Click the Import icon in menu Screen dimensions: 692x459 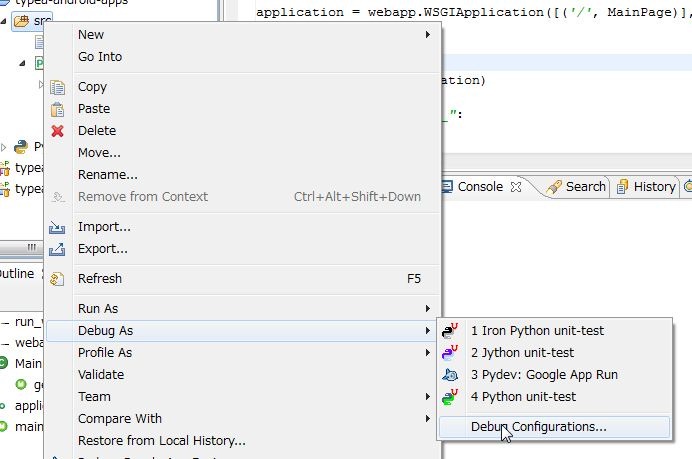click(x=58, y=227)
